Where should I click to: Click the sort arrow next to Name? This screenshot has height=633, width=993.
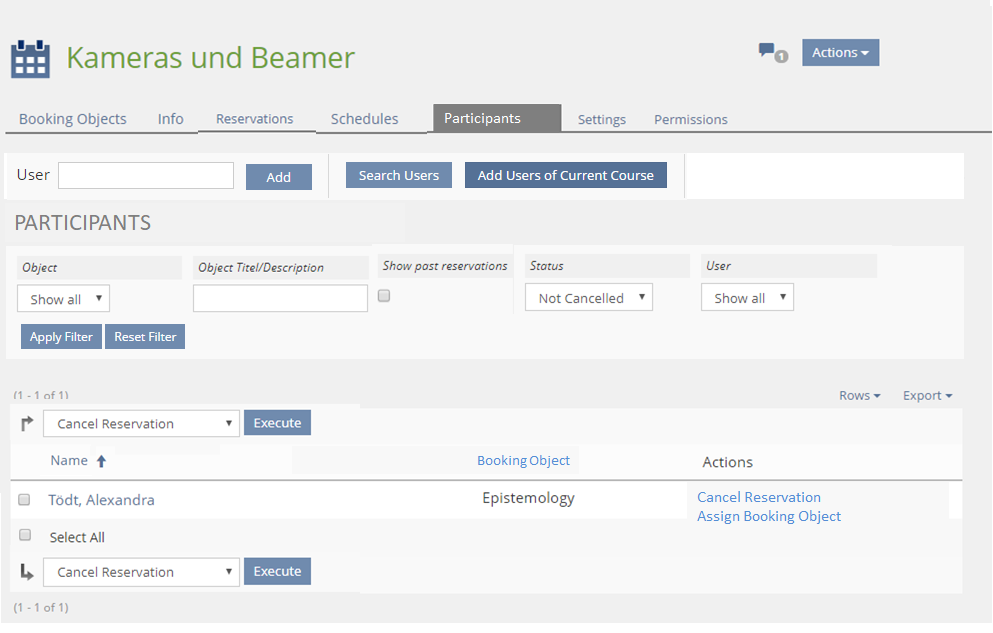click(101, 461)
